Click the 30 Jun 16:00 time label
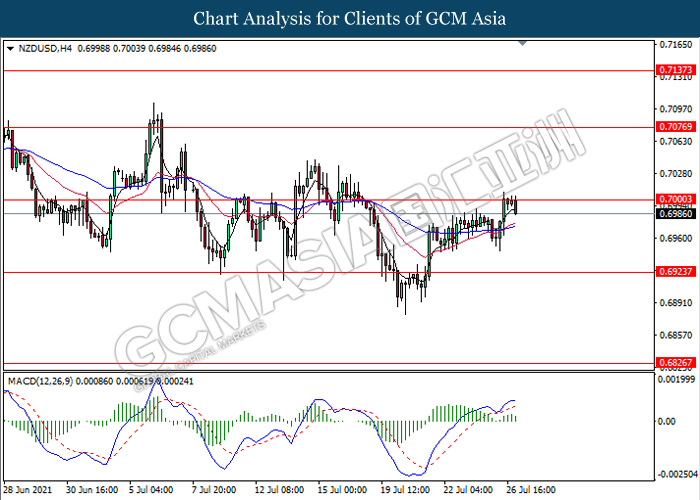The height and width of the screenshot is (500, 700). pos(92,490)
